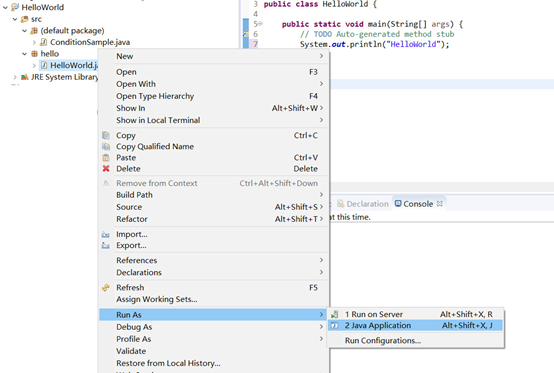Select HelloWorld.java file in tree

(74, 66)
